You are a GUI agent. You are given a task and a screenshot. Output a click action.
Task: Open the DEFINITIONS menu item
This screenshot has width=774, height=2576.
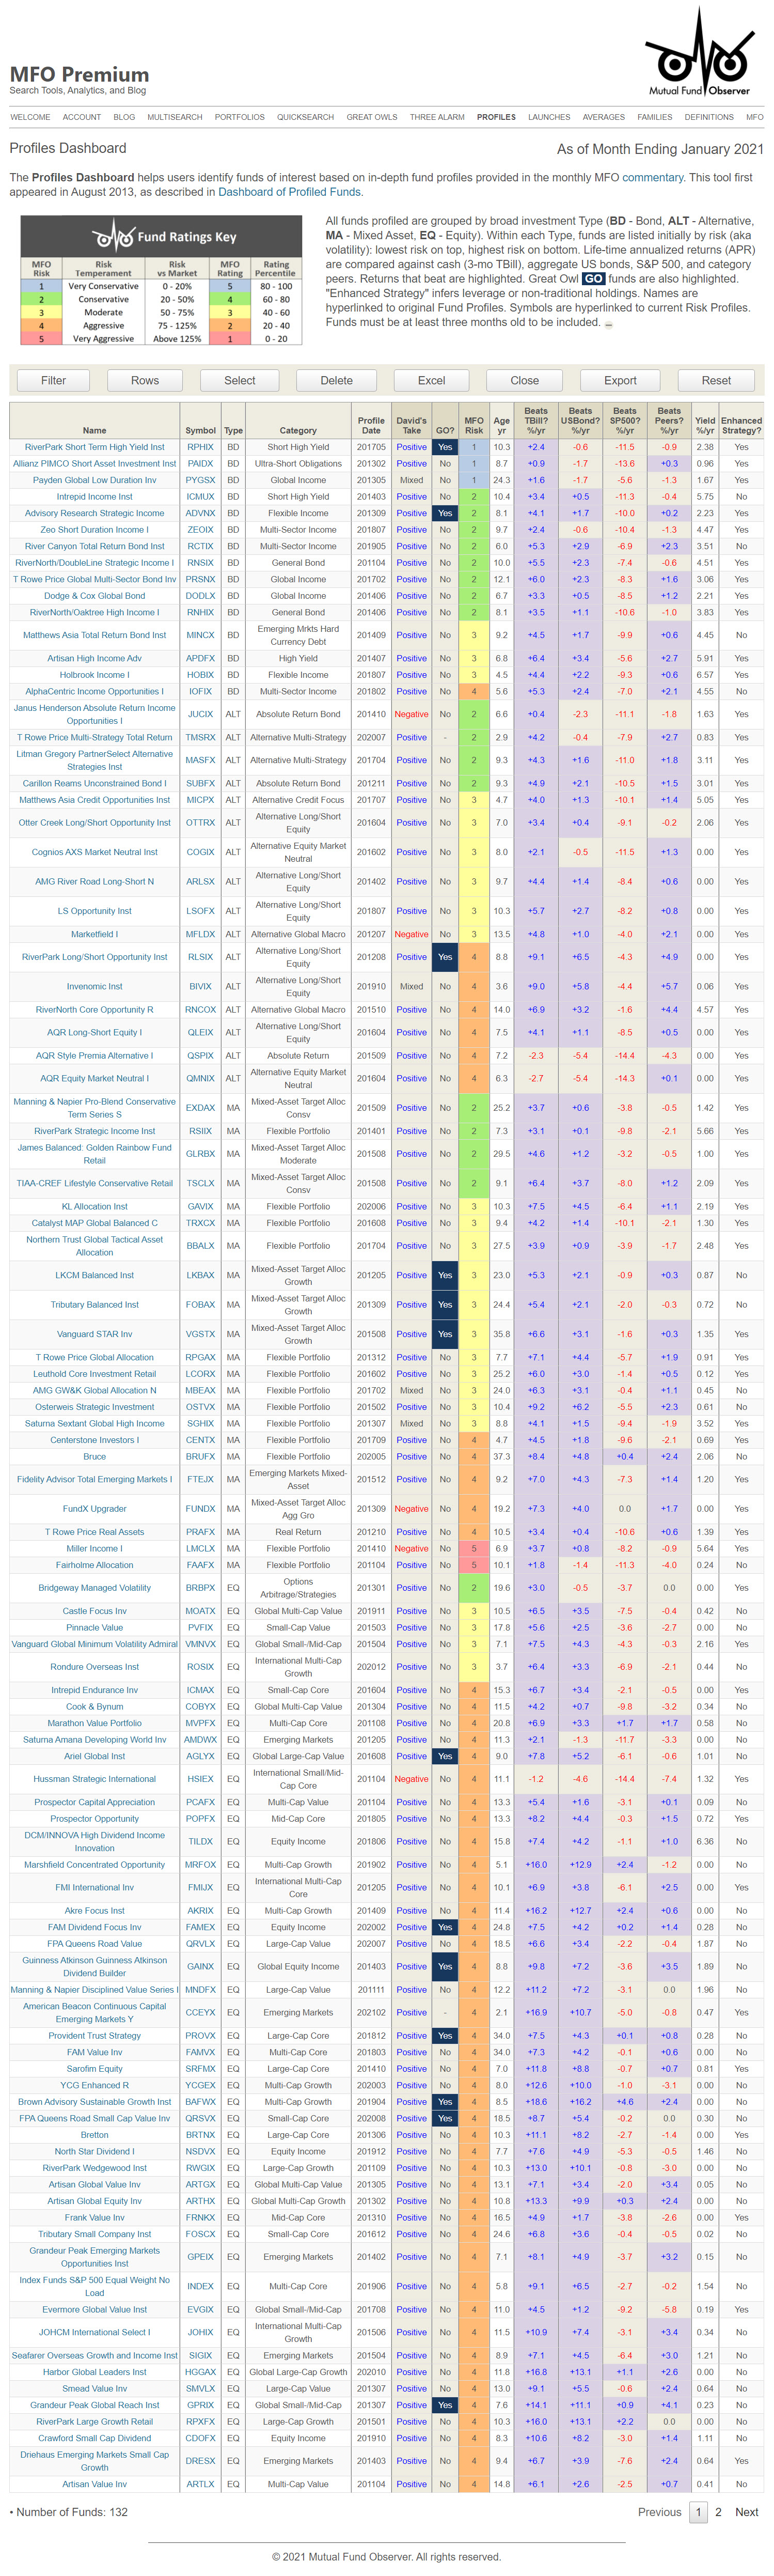(x=709, y=117)
